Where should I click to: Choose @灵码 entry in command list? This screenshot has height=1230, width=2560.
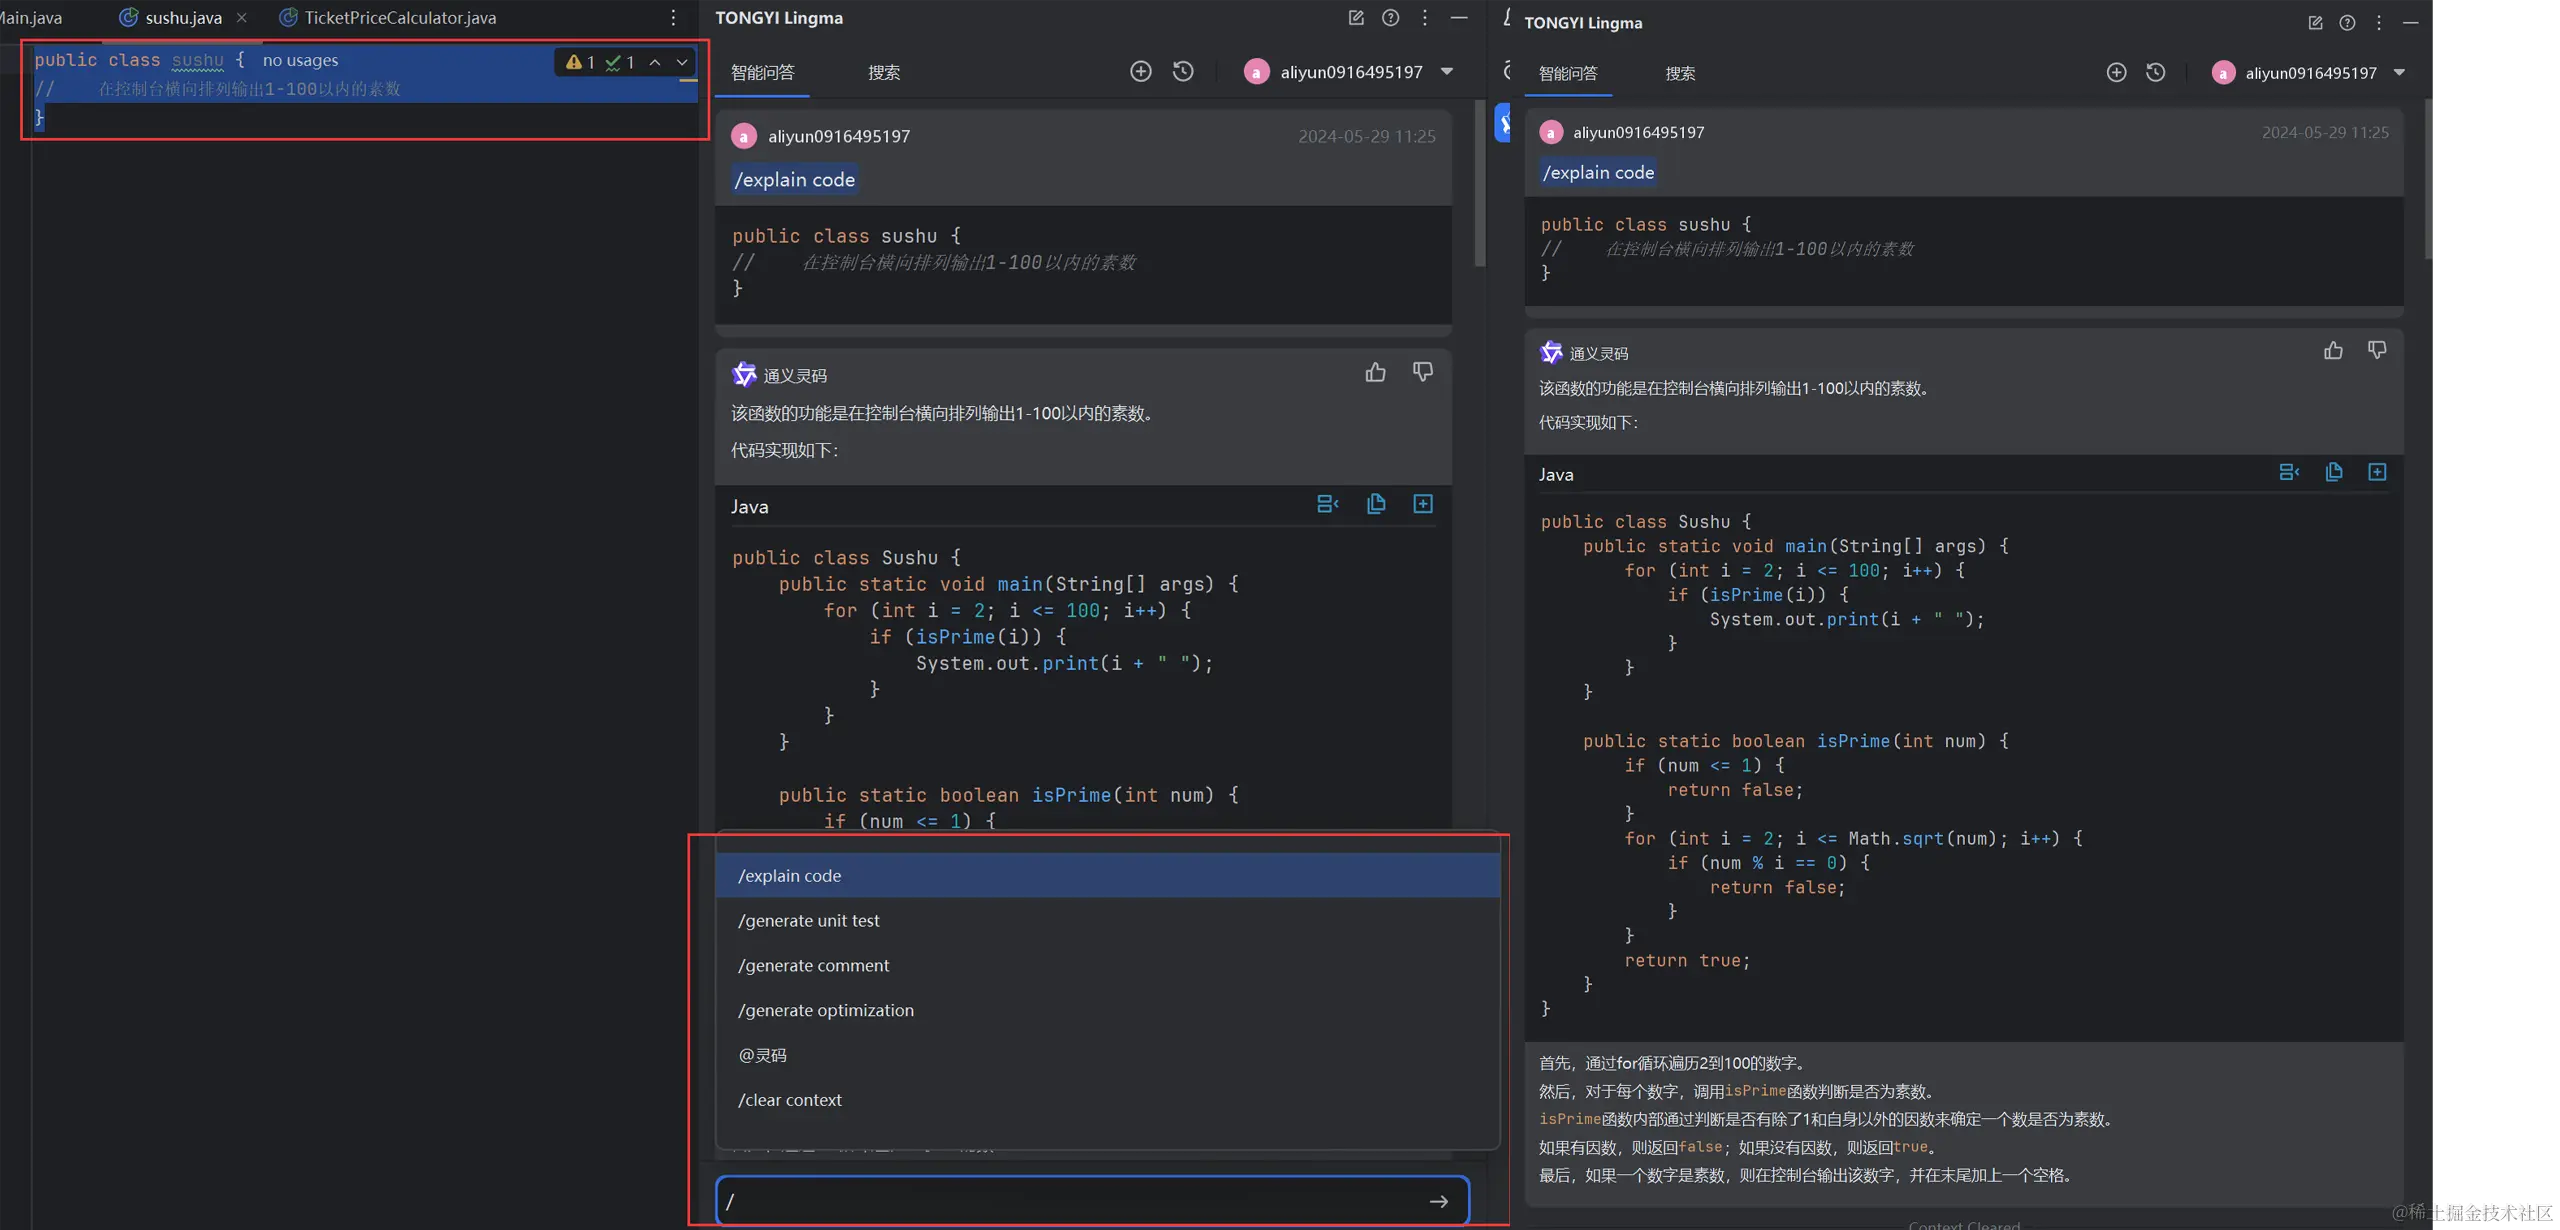(1108, 1055)
